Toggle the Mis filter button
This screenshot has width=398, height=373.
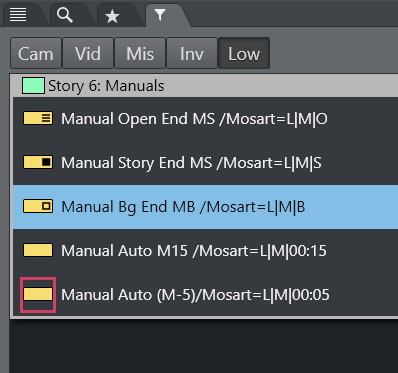140,53
